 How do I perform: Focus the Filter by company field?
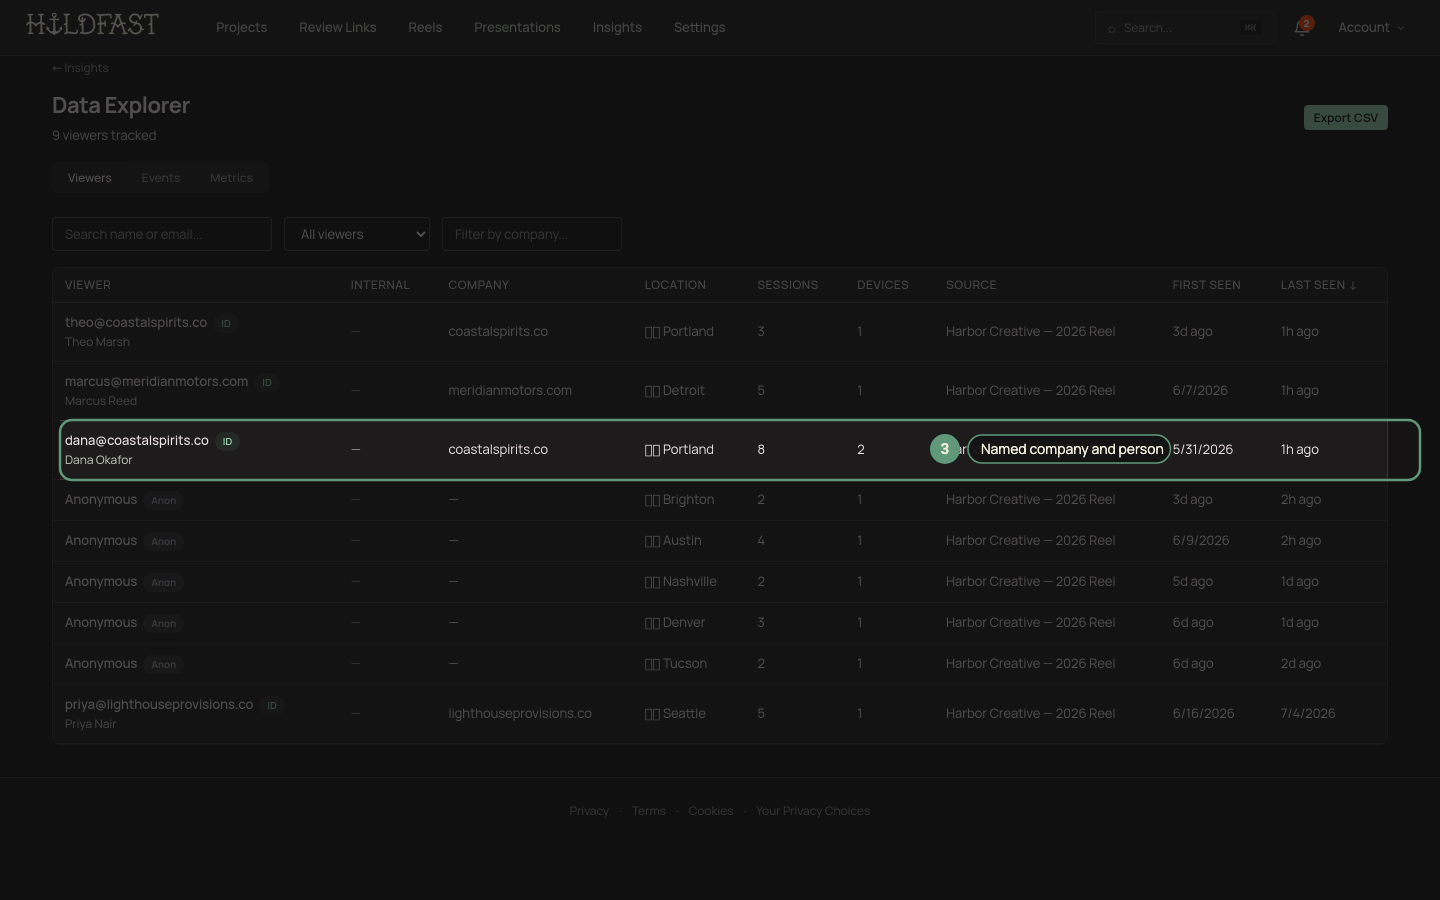click(532, 234)
